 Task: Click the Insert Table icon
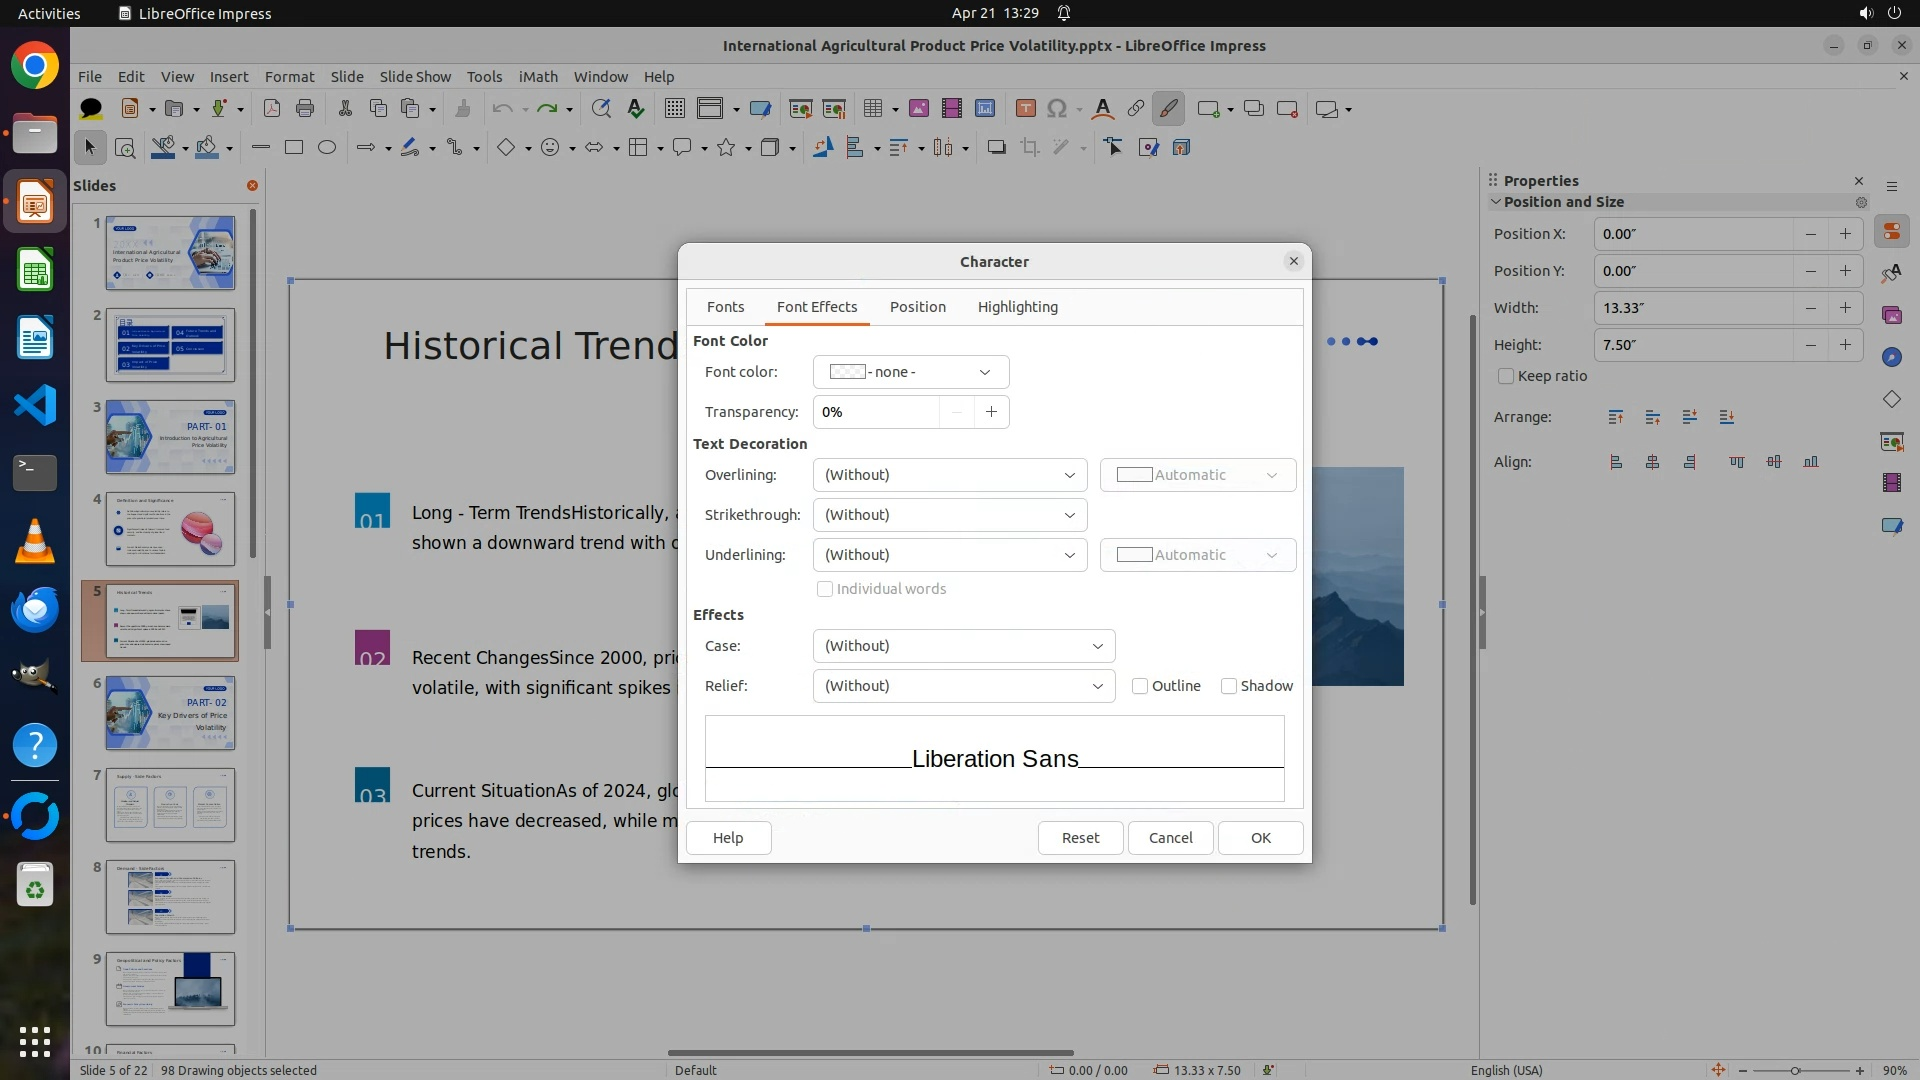[x=873, y=109]
